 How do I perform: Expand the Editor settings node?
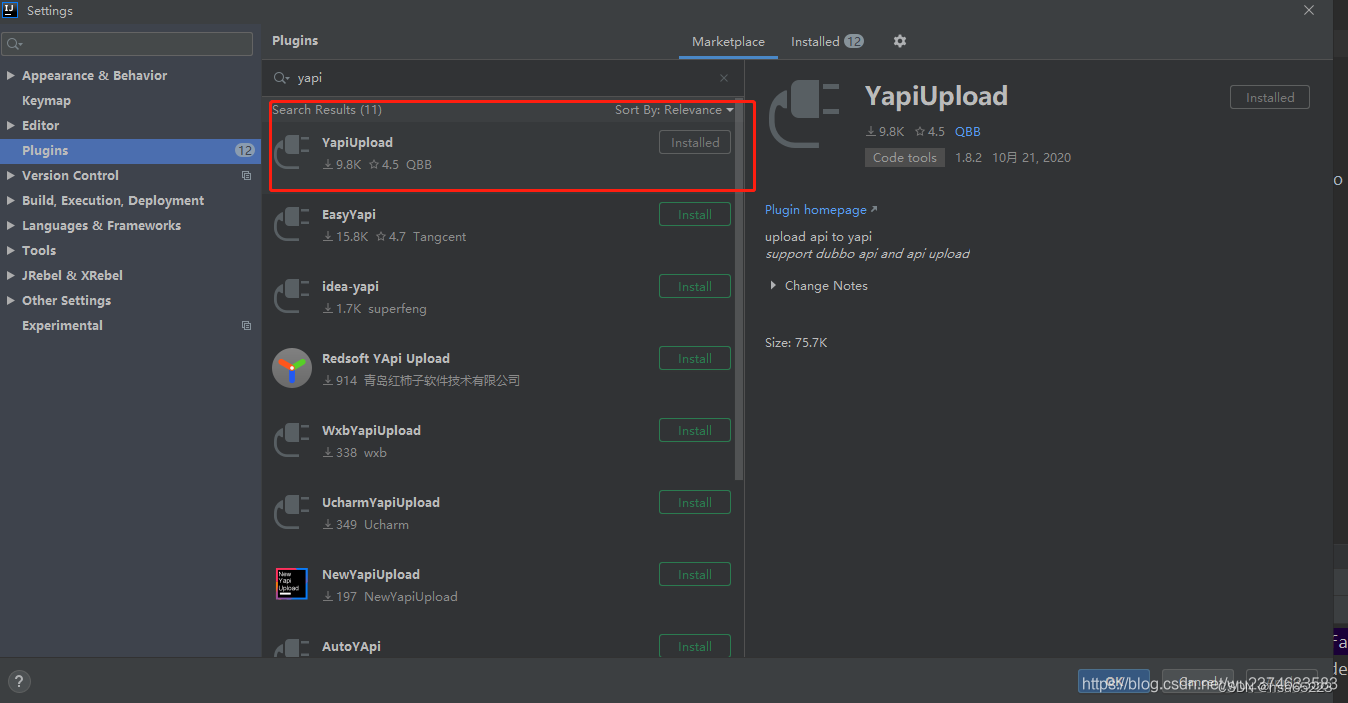coord(11,126)
